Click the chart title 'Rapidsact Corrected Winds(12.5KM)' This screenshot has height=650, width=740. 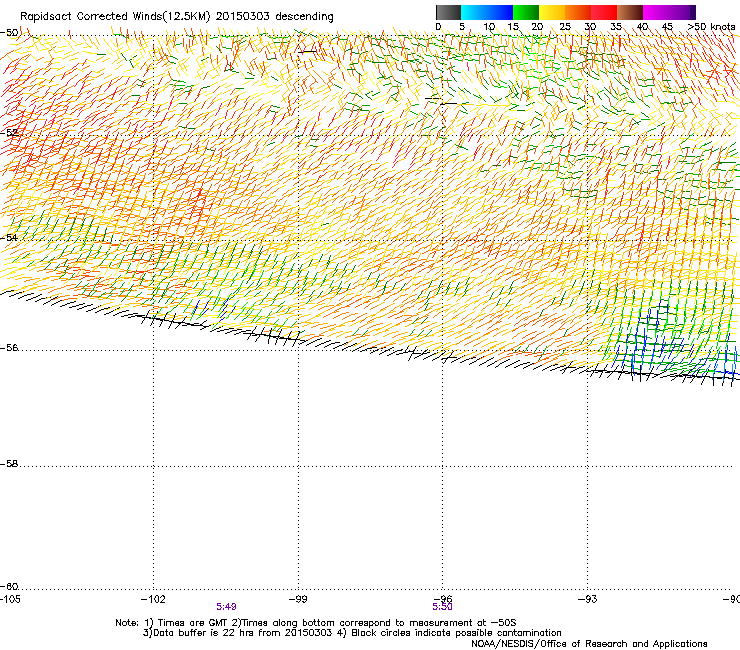pyautogui.click(x=115, y=17)
